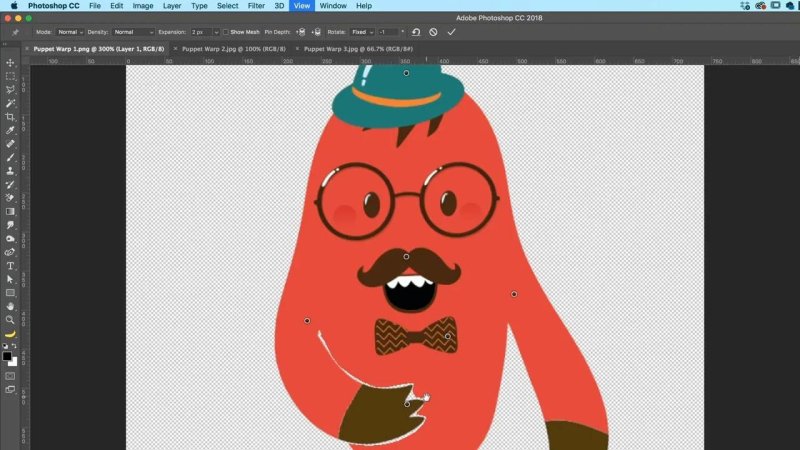Image resolution: width=800 pixels, height=450 pixels.
Task: Select the Gradient tool
Action: tap(10, 212)
